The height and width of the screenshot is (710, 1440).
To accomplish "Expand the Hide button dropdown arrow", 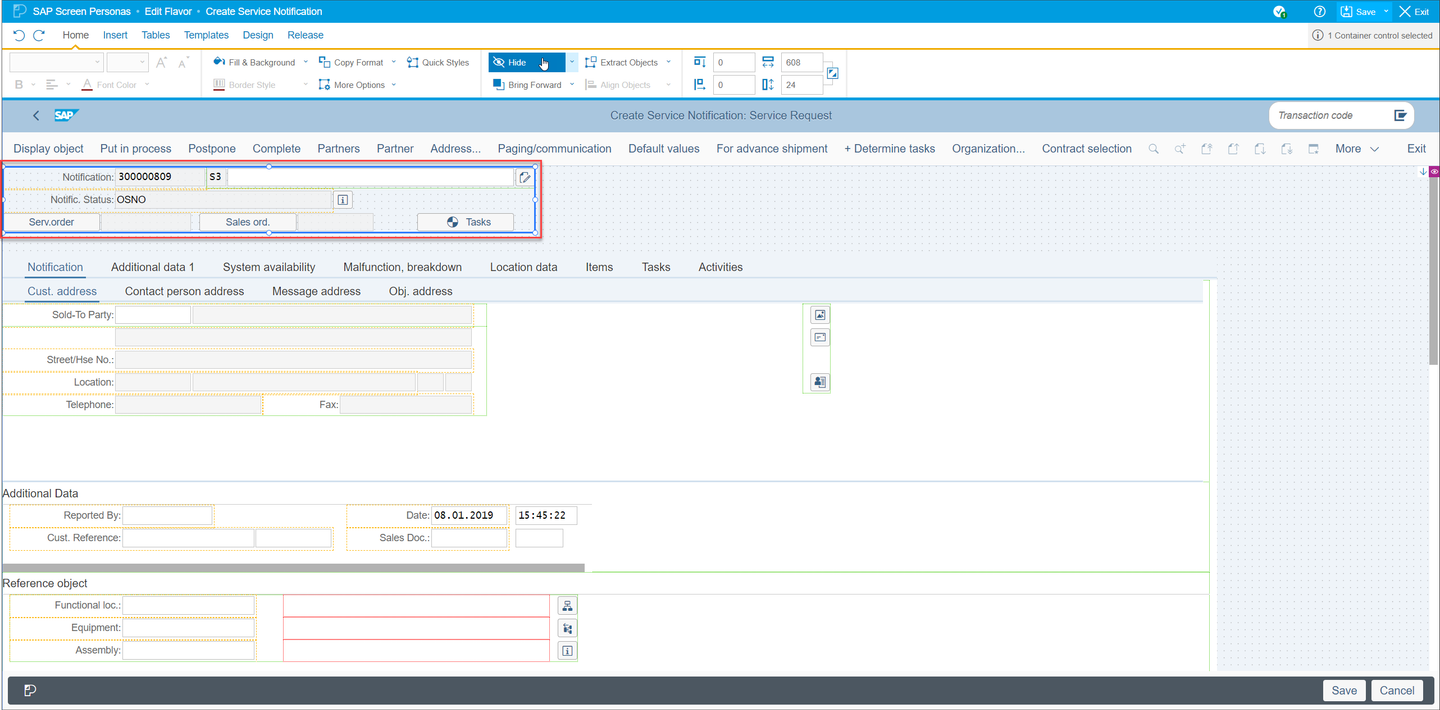I will click(x=572, y=62).
